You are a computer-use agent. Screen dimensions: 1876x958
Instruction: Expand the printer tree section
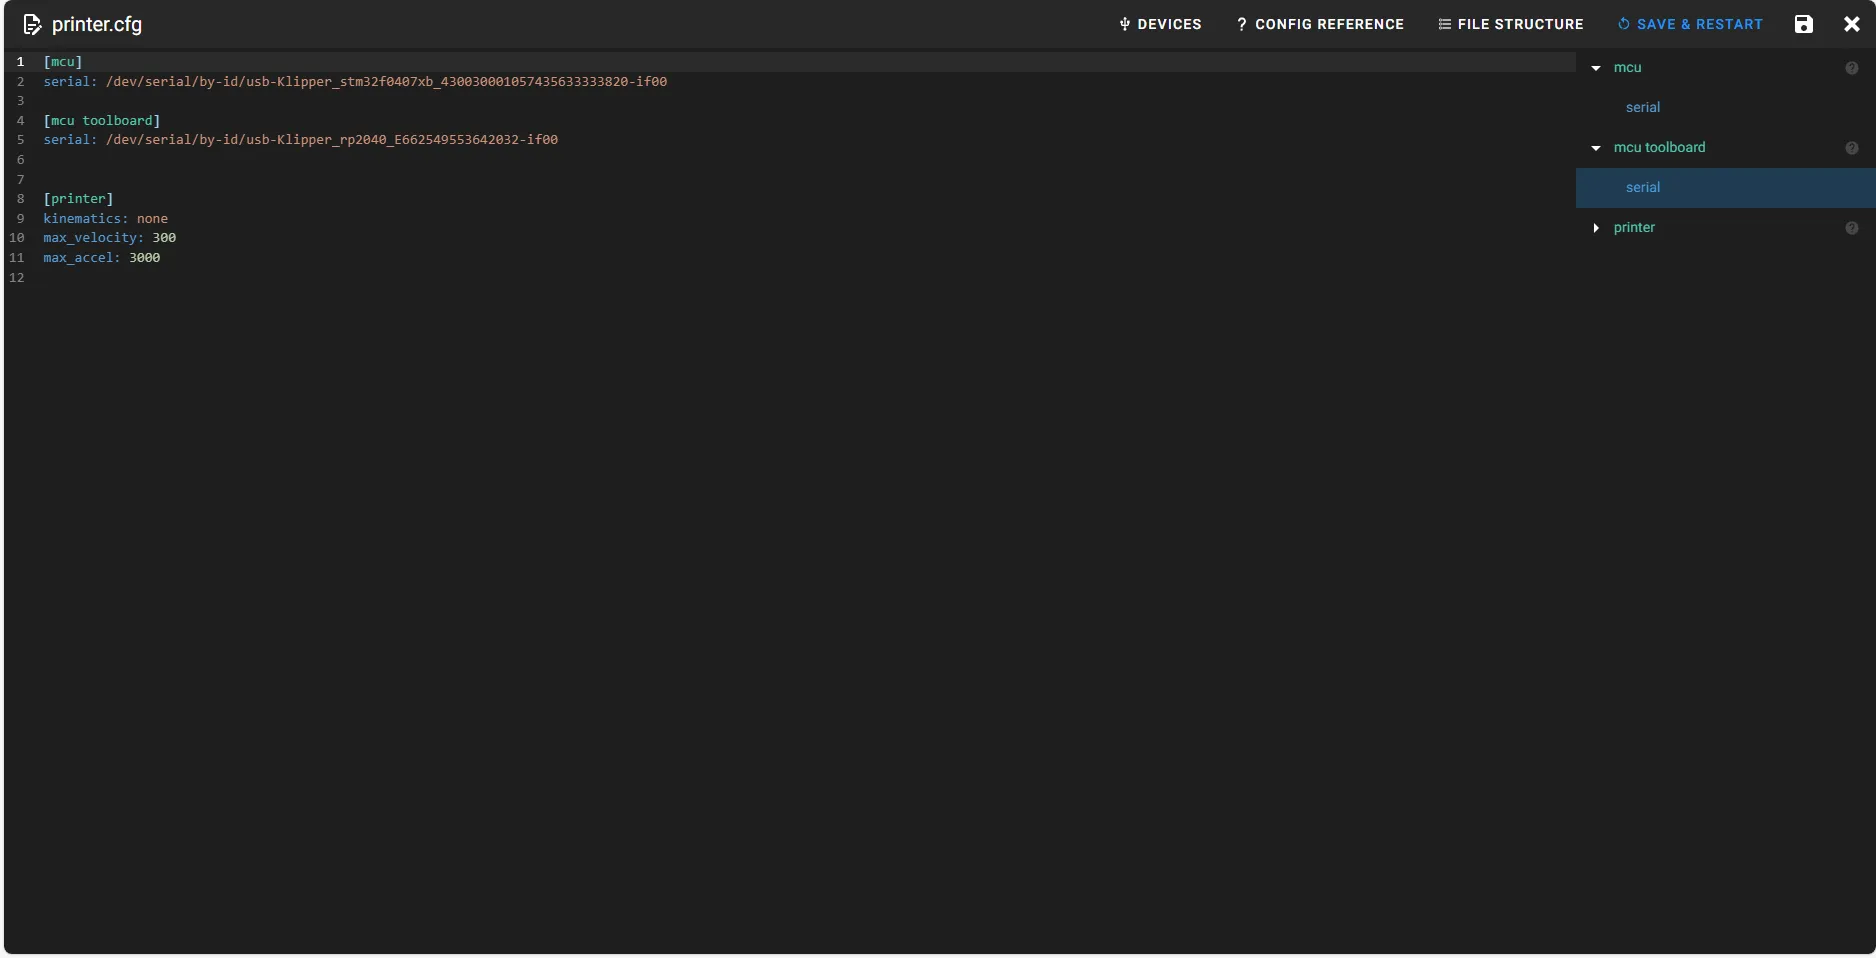tap(1596, 228)
